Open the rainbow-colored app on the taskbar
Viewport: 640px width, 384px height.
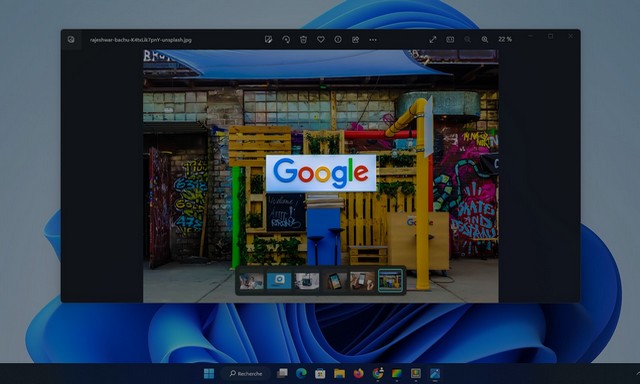tap(396, 373)
